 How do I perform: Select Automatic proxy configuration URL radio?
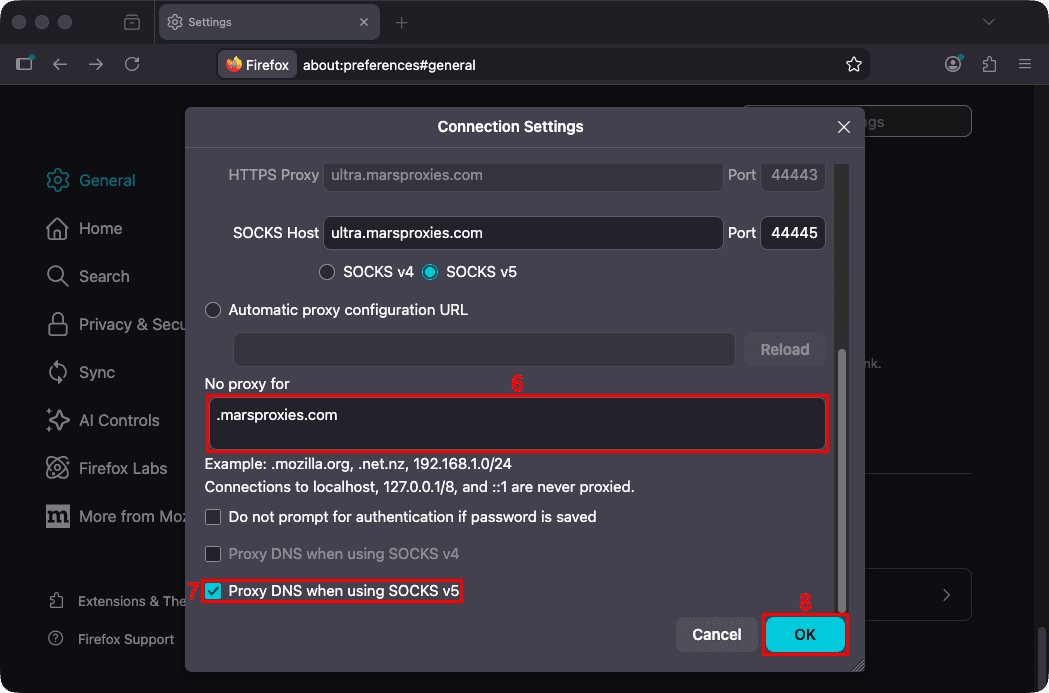pyautogui.click(x=213, y=310)
